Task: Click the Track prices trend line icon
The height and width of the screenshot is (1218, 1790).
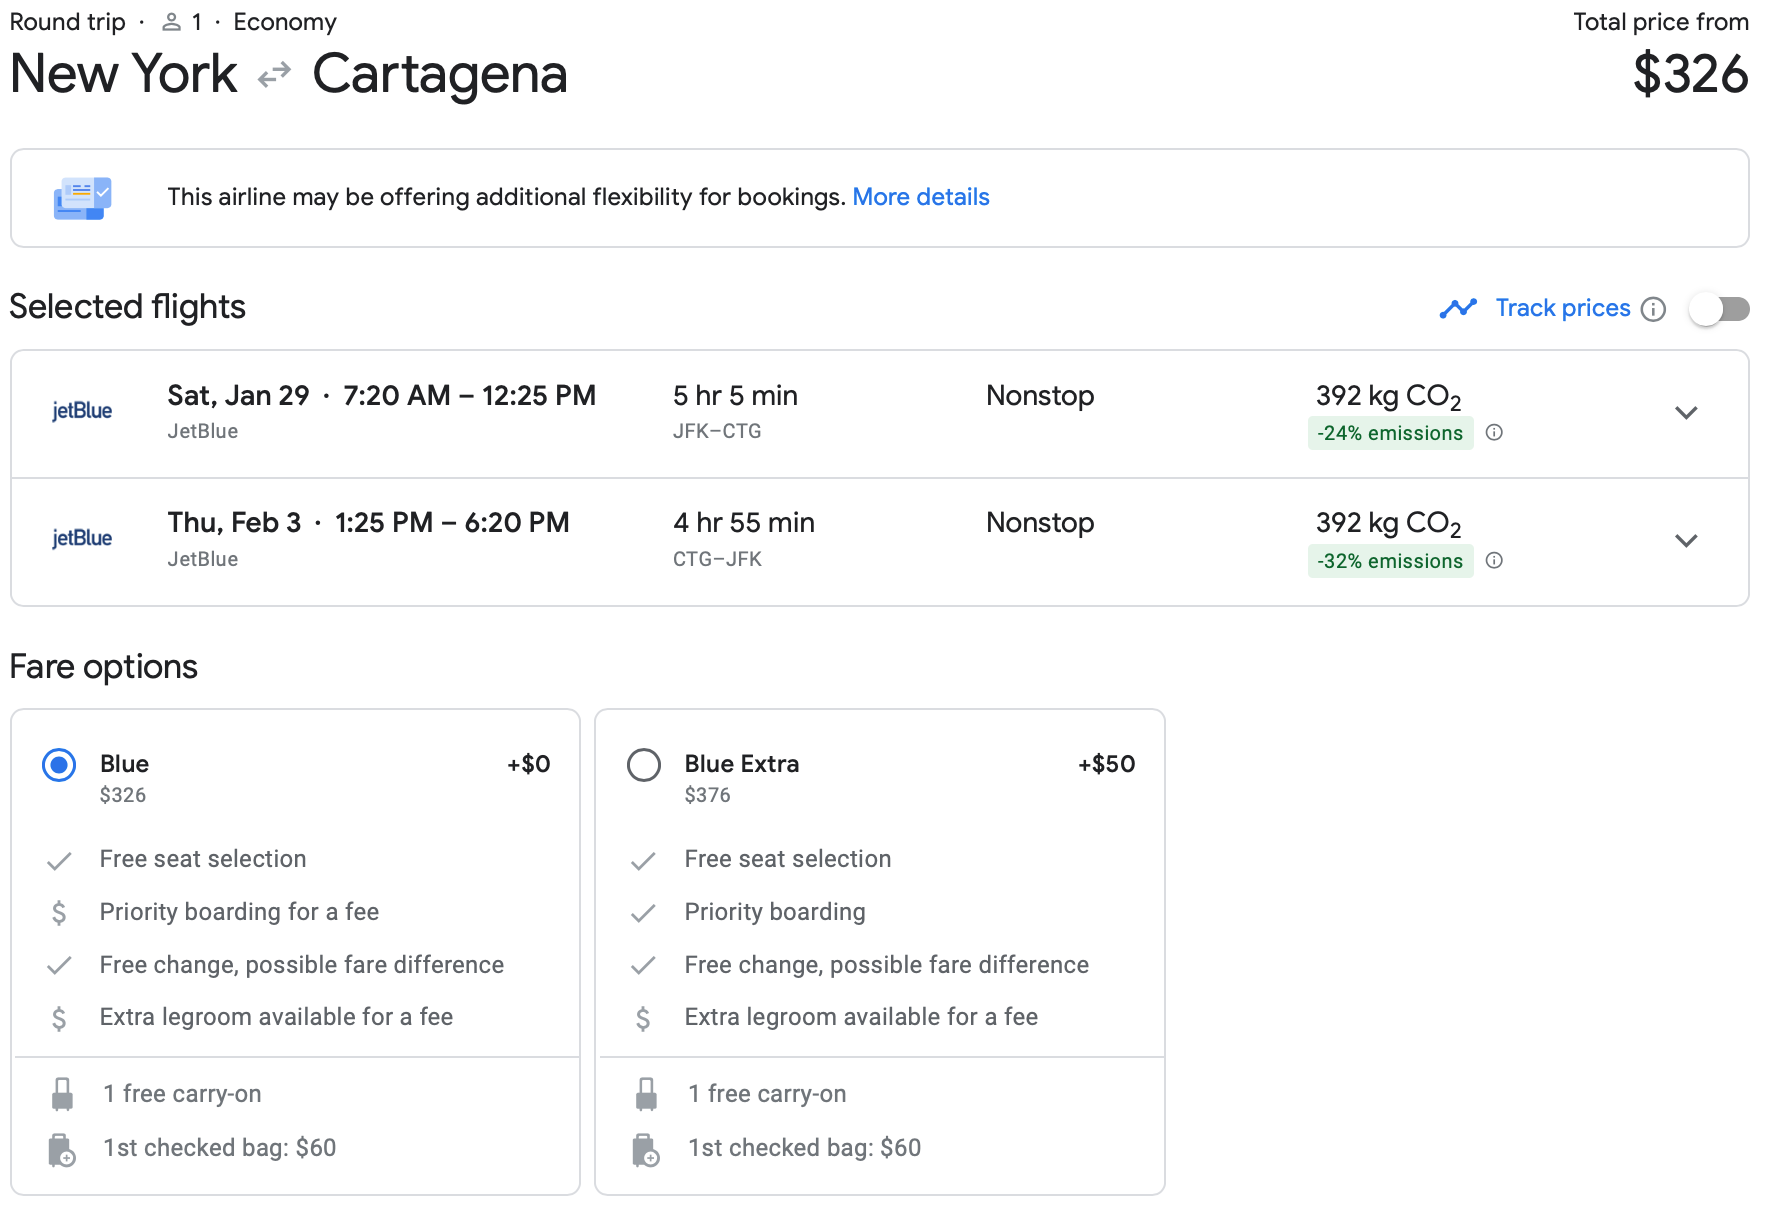Action: pyautogui.click(x=1458, y=309)
